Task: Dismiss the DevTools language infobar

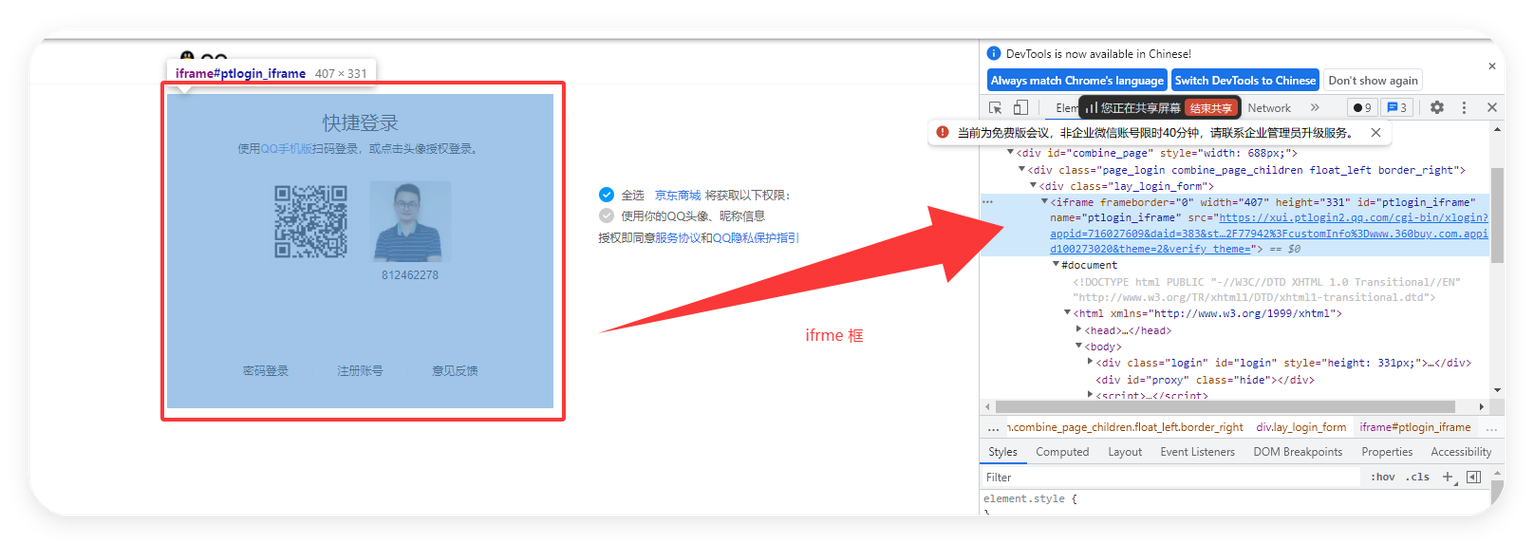Action: pos(1492,66)
